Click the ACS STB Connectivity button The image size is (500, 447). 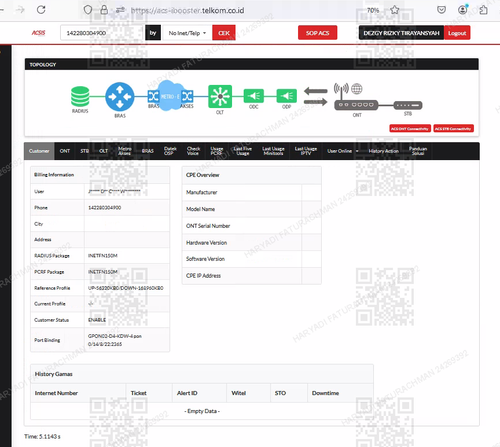click(453, 129)
